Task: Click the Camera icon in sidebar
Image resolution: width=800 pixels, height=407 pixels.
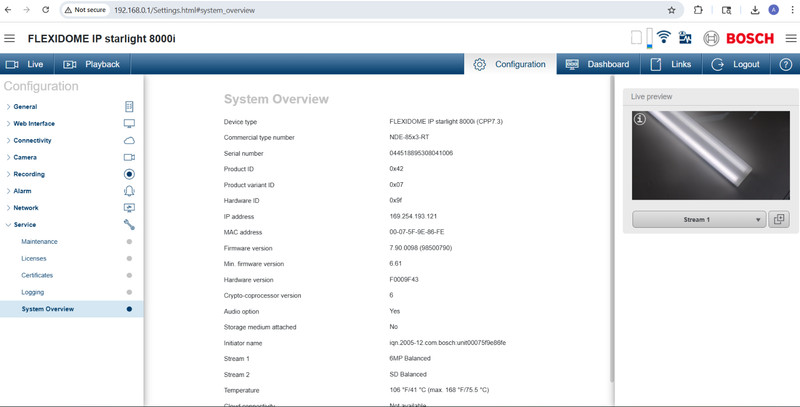Action: 129,157
